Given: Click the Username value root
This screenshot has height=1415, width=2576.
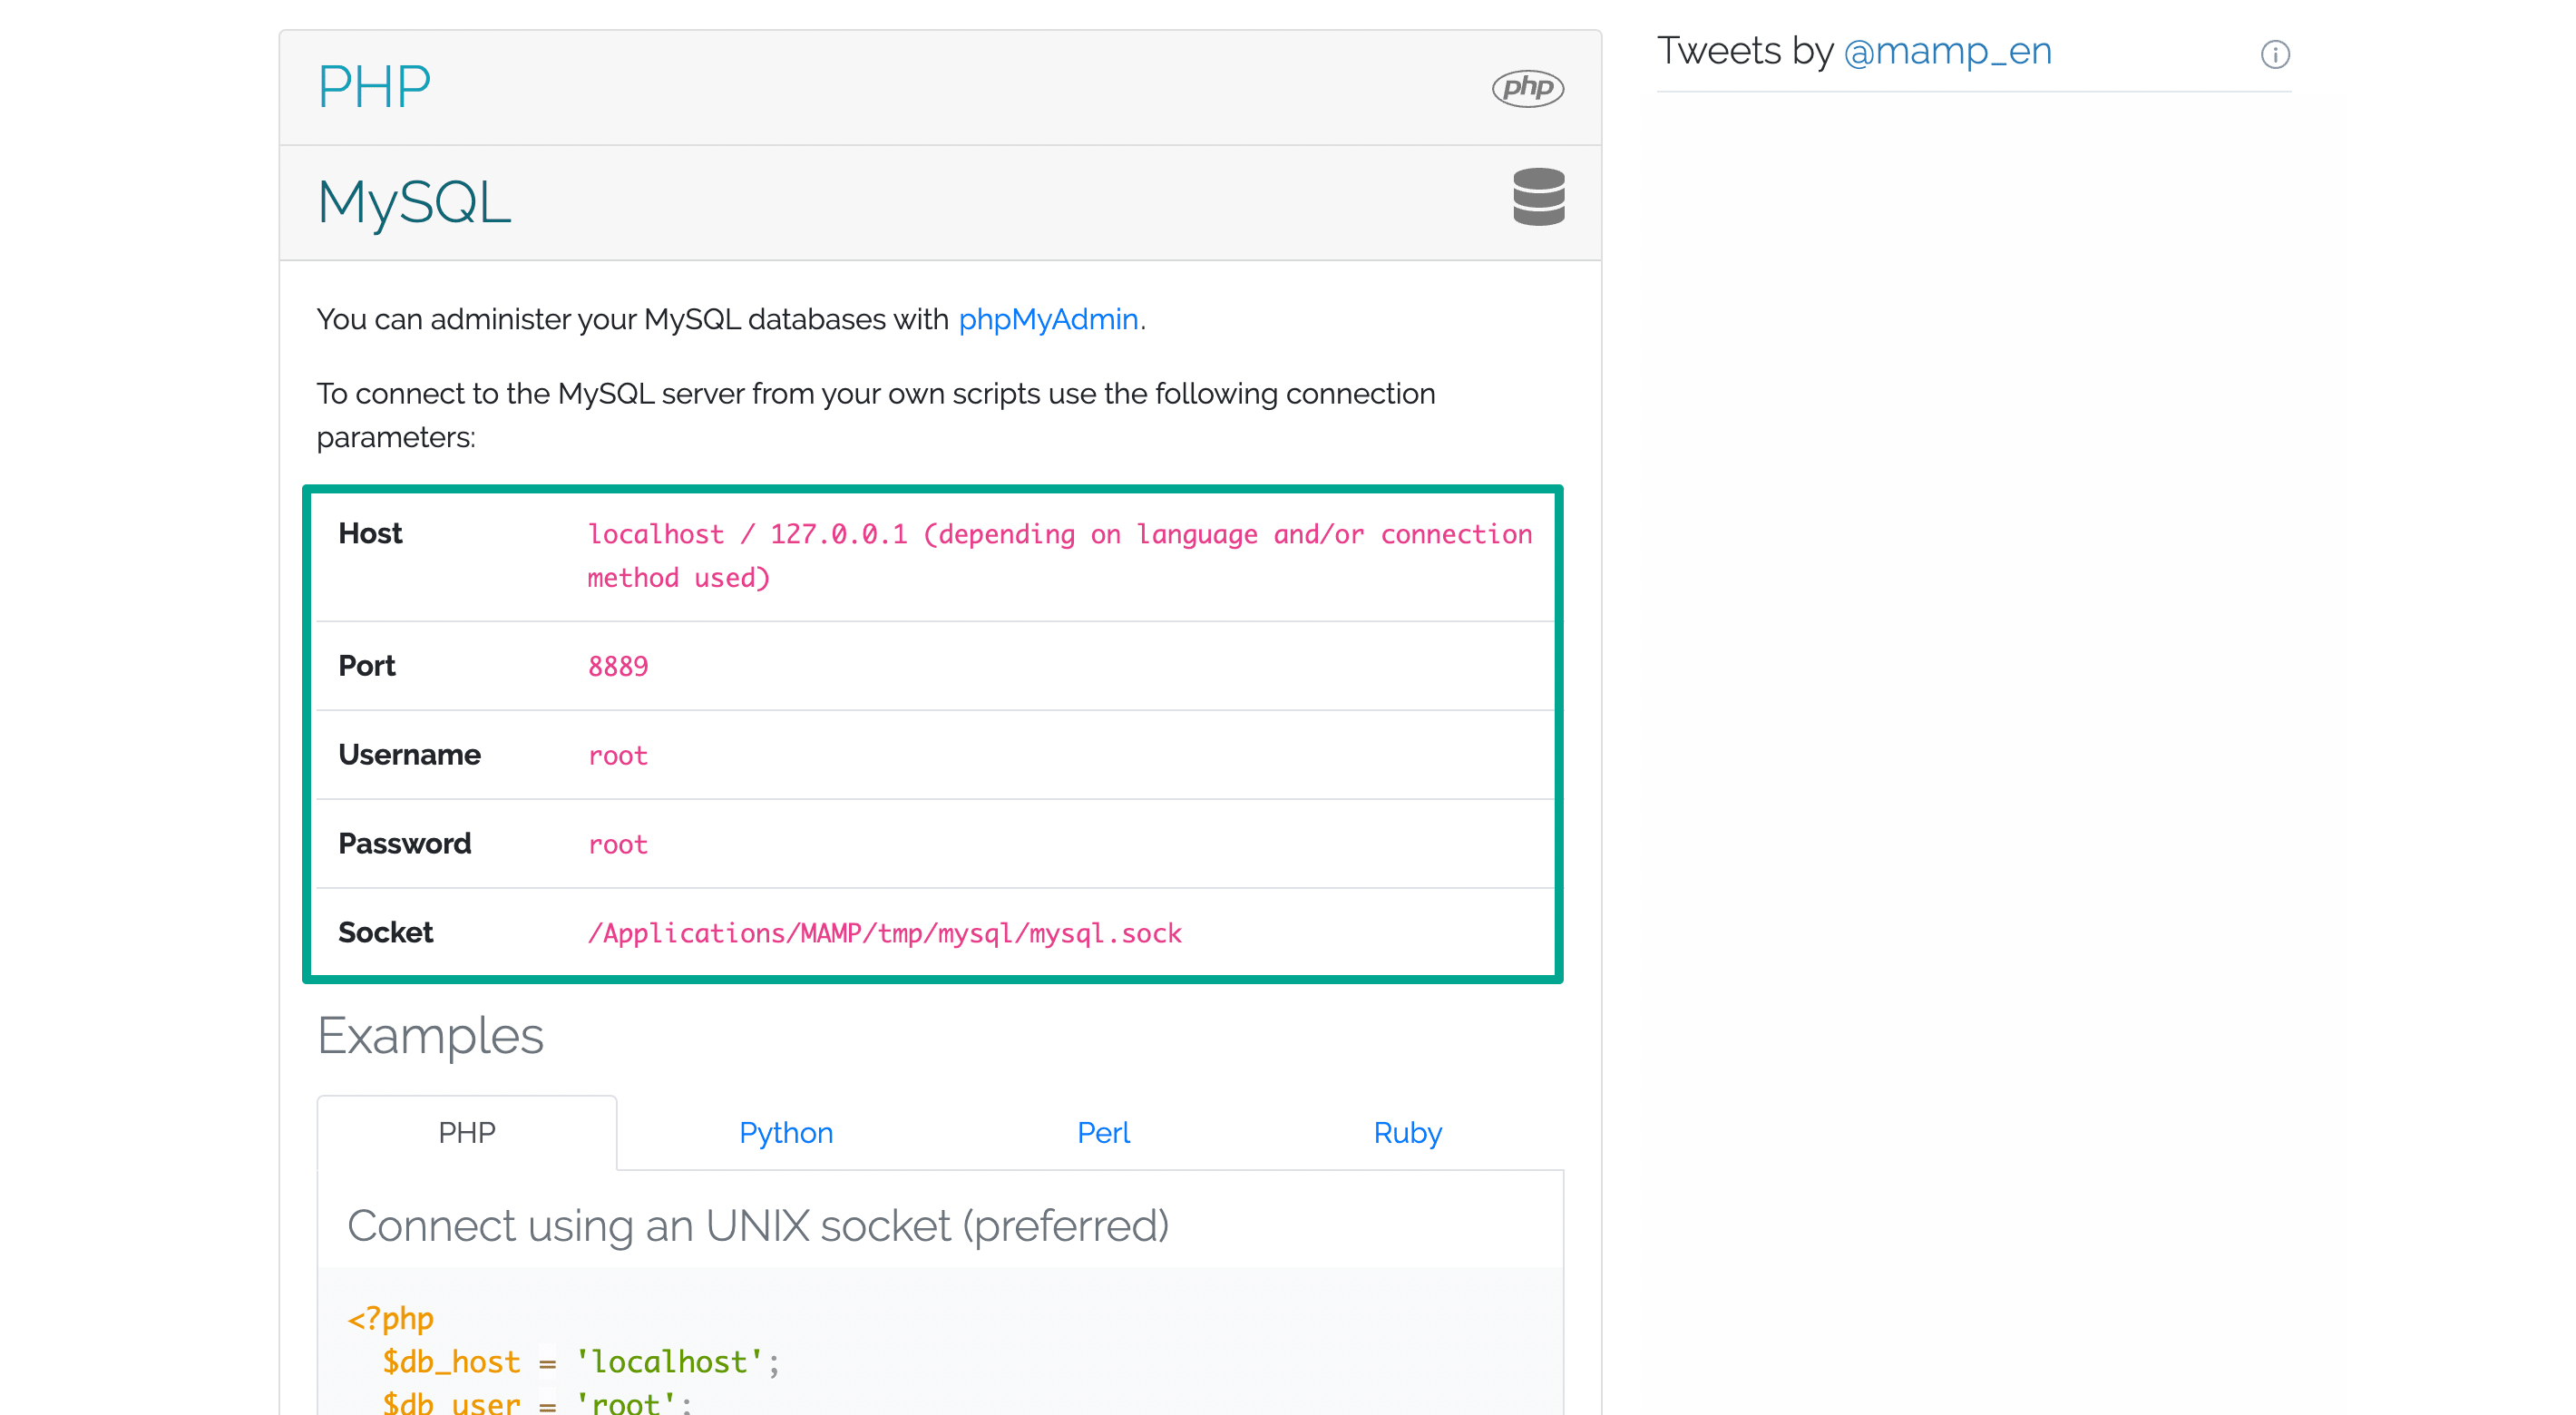Looking at the screenshot, I should point(618,756).
